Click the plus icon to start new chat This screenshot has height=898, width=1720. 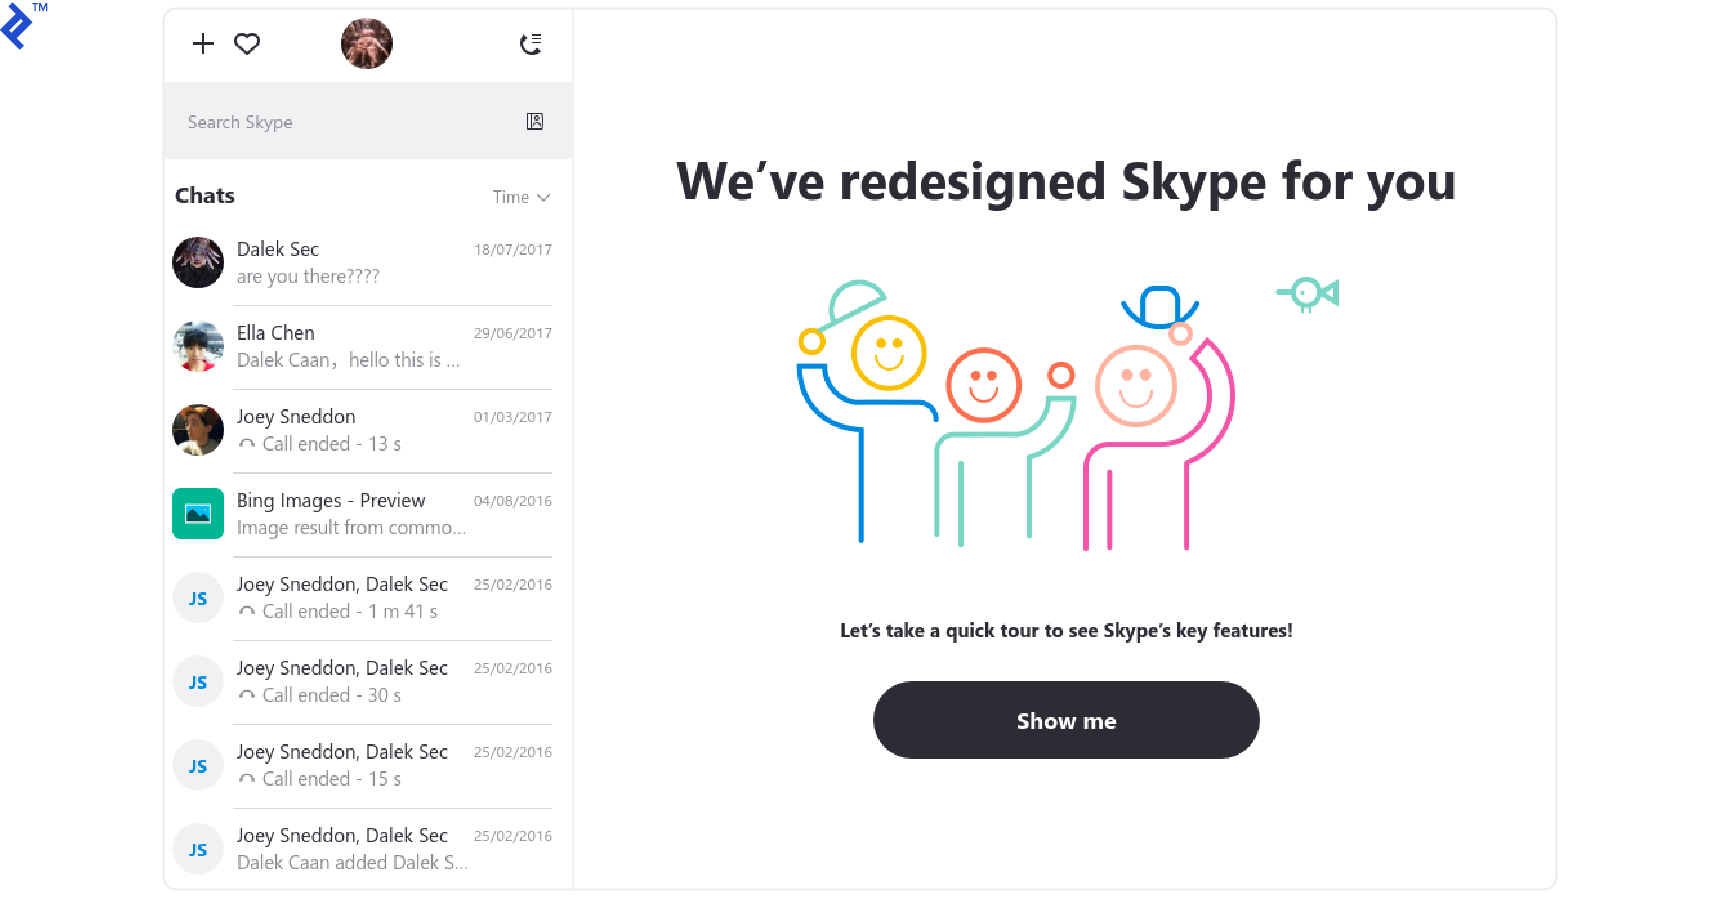(x=203, y=43)
